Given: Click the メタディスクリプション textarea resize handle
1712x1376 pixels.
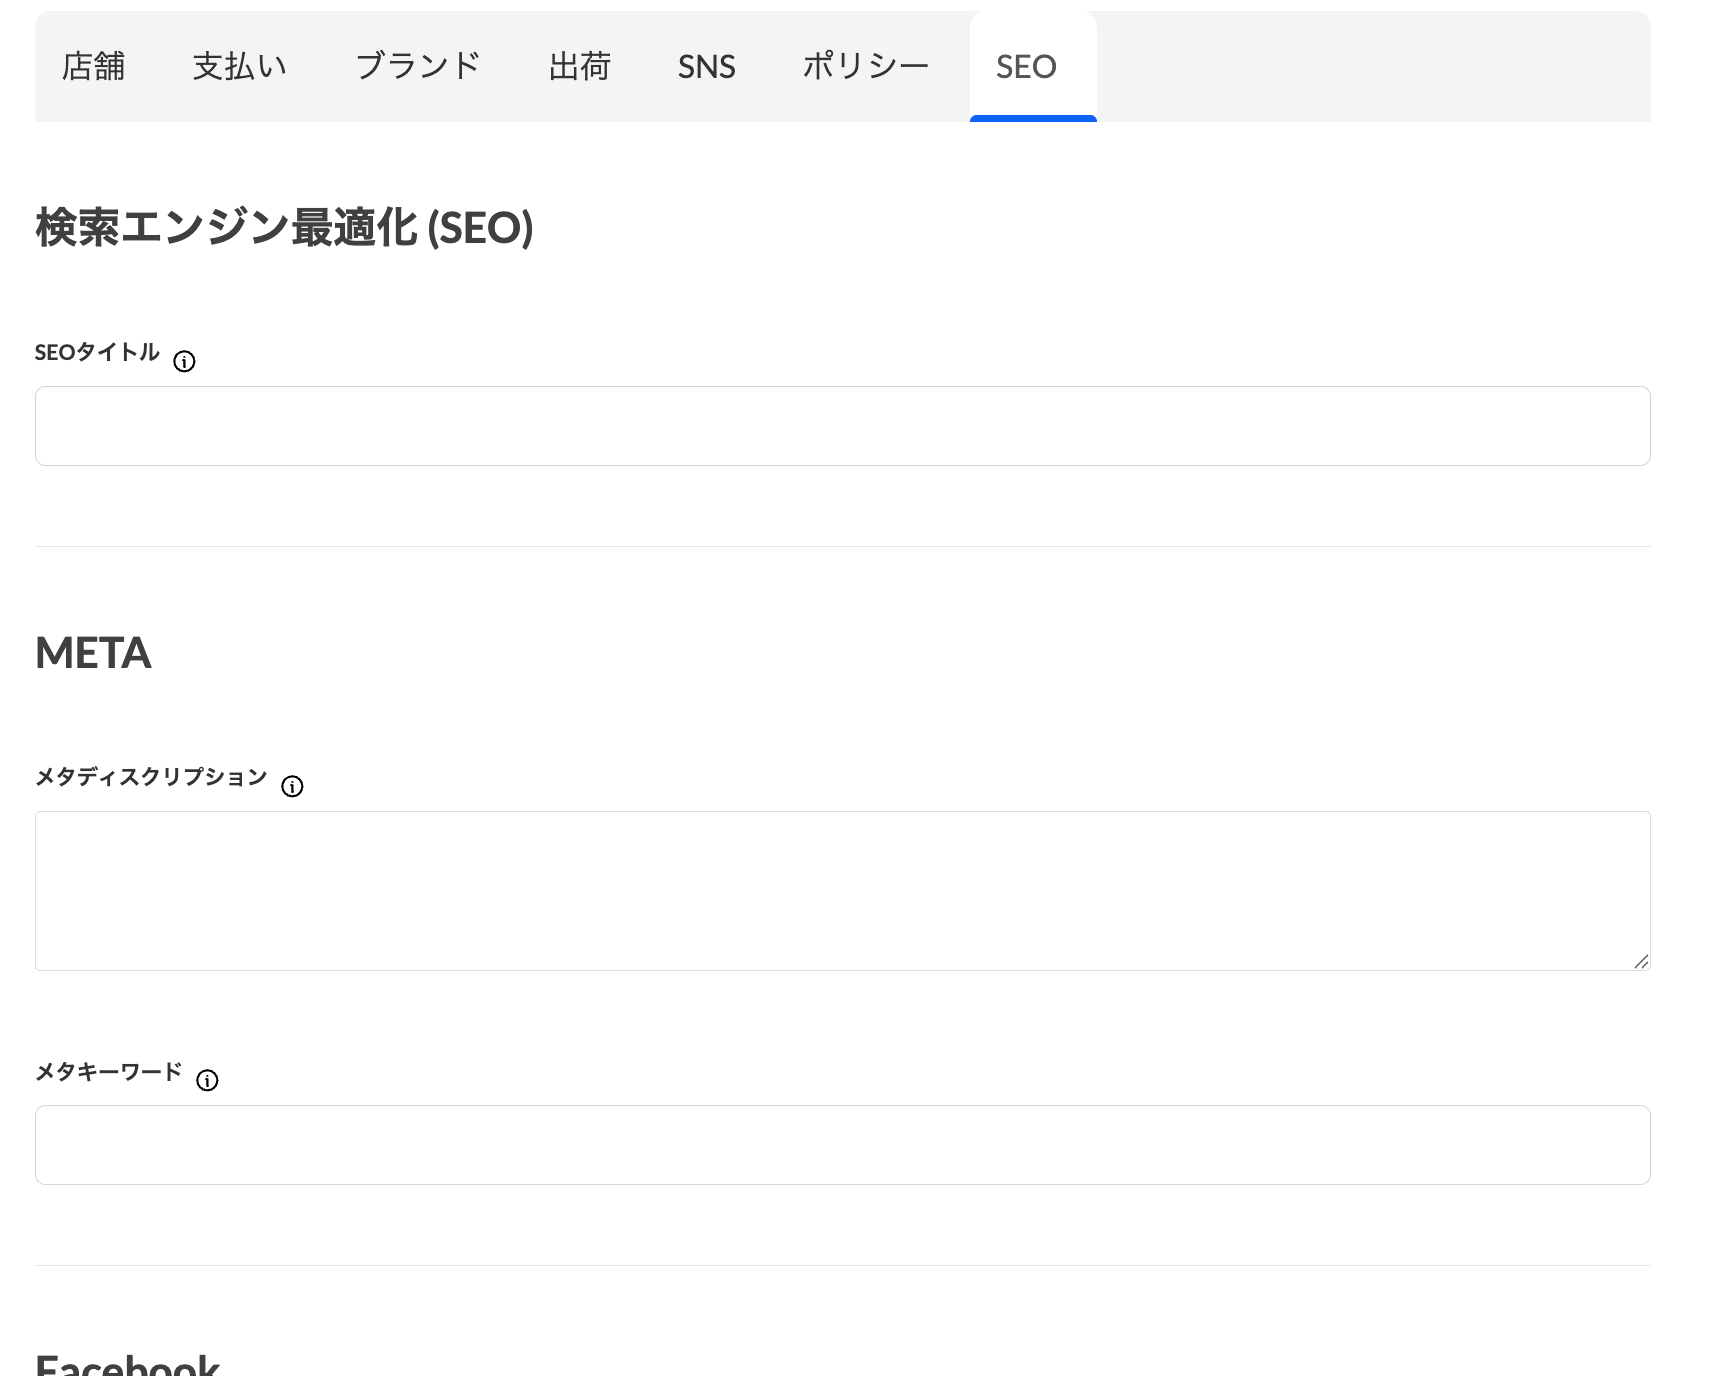Looking at the screenshot, I should coord(1641,961).
